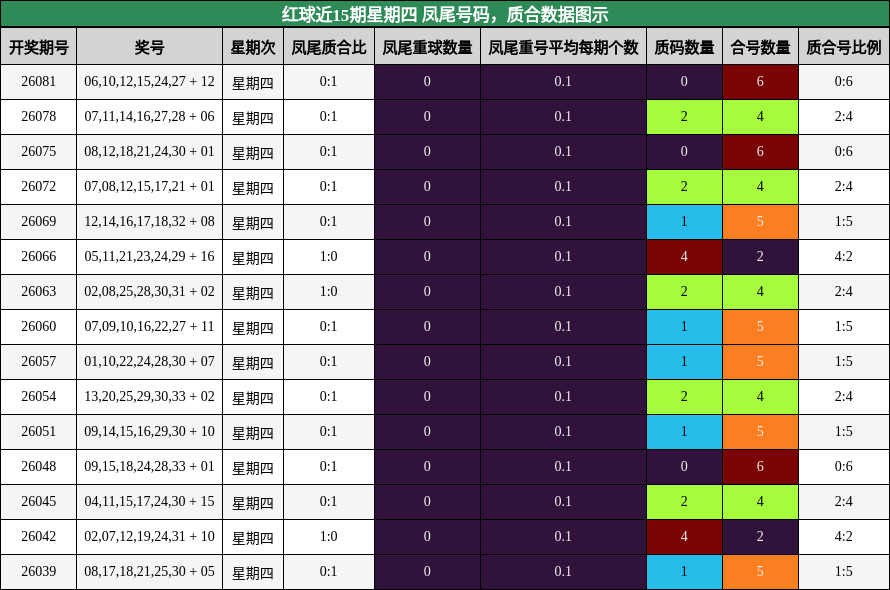Select draw period 26066

39,257
